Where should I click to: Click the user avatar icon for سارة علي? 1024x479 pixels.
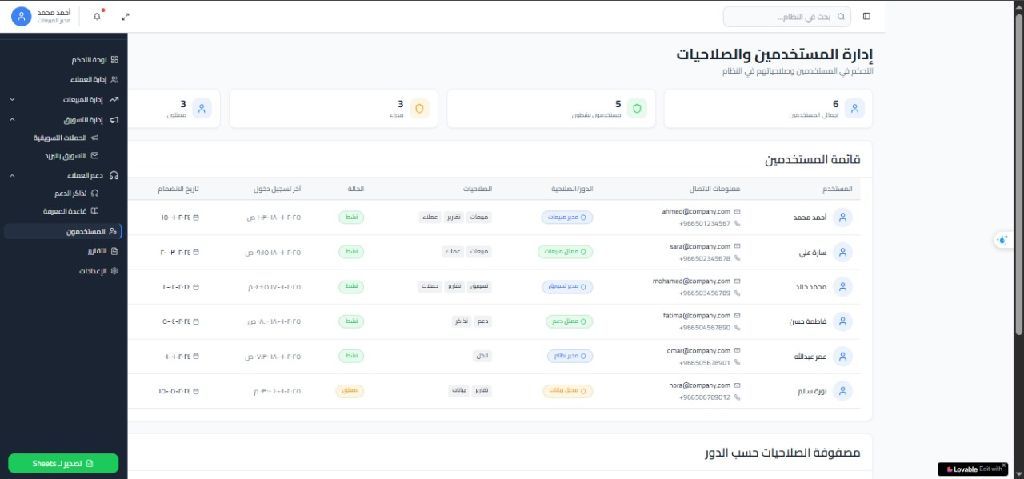coord(843,252)
